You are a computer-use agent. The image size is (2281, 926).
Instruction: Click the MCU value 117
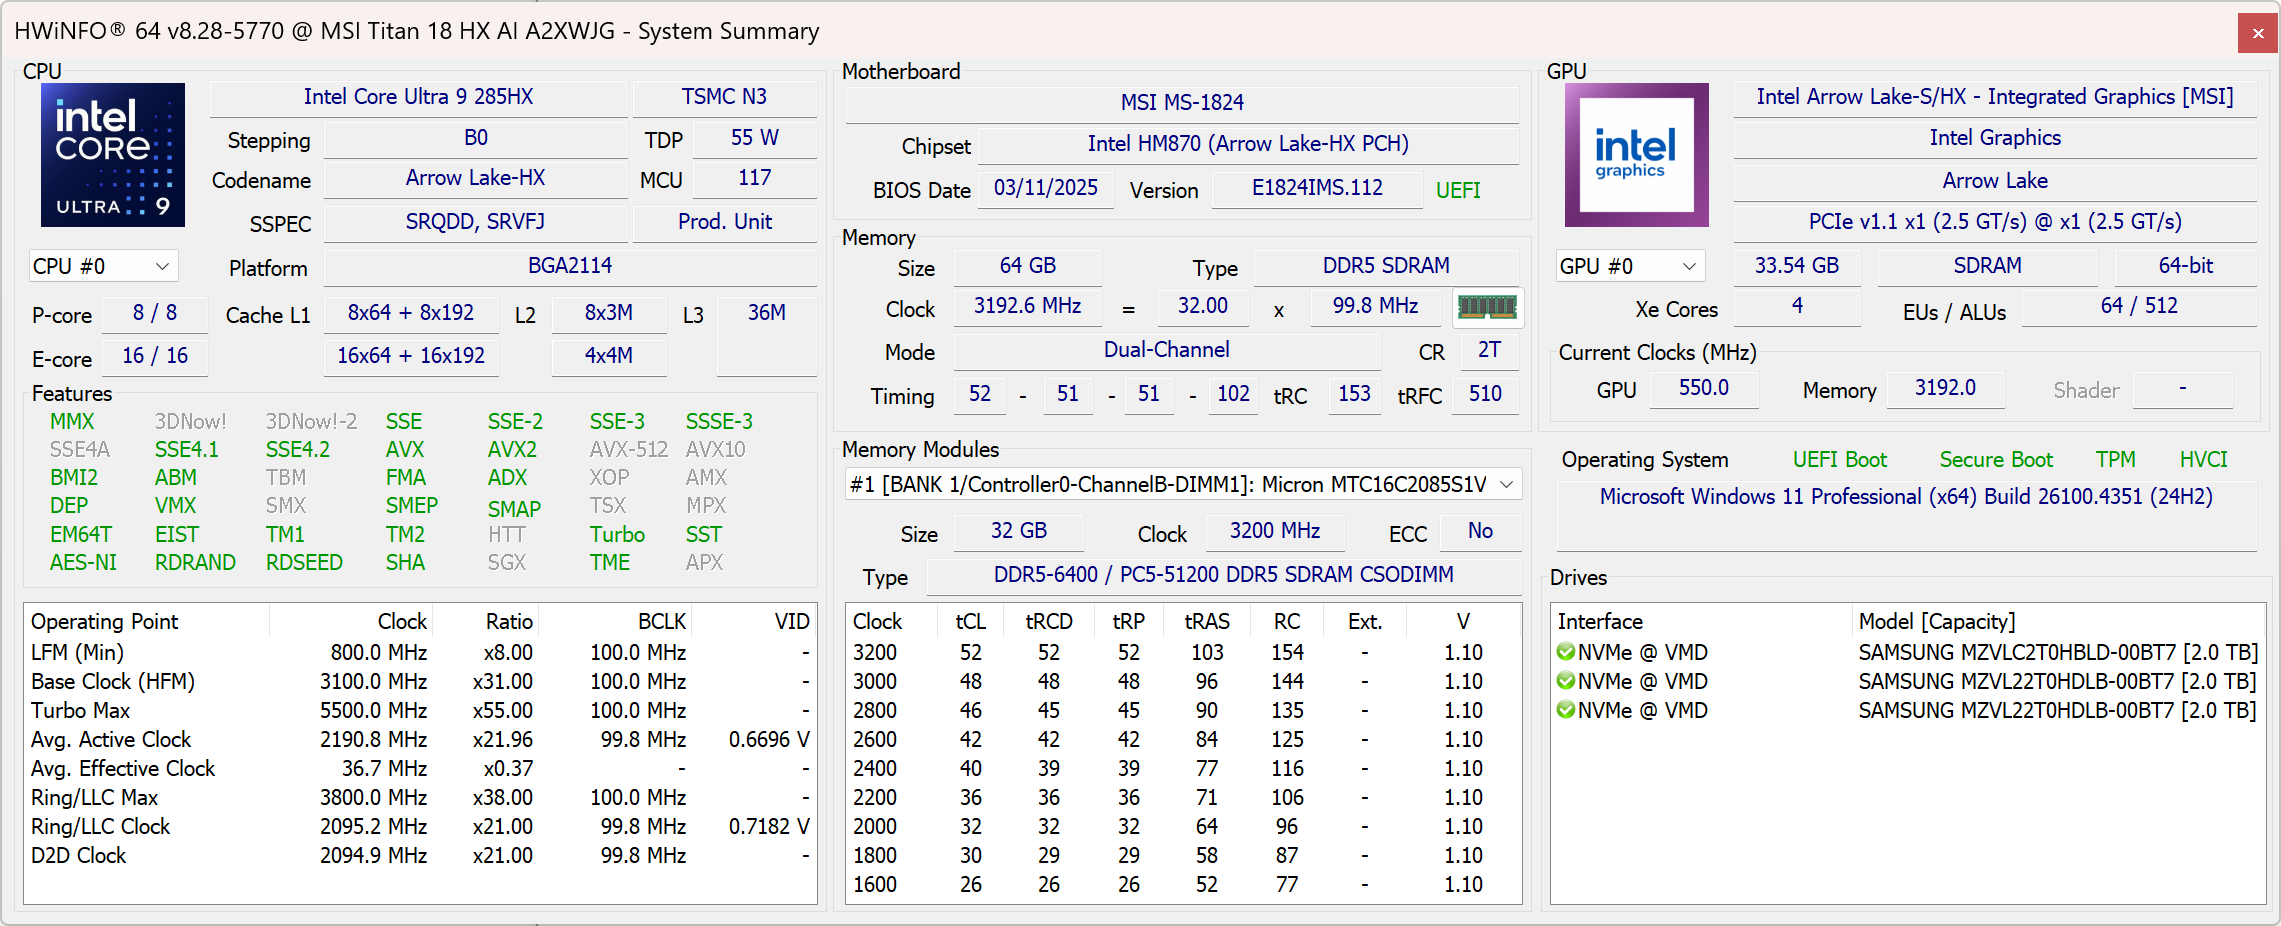754,178
